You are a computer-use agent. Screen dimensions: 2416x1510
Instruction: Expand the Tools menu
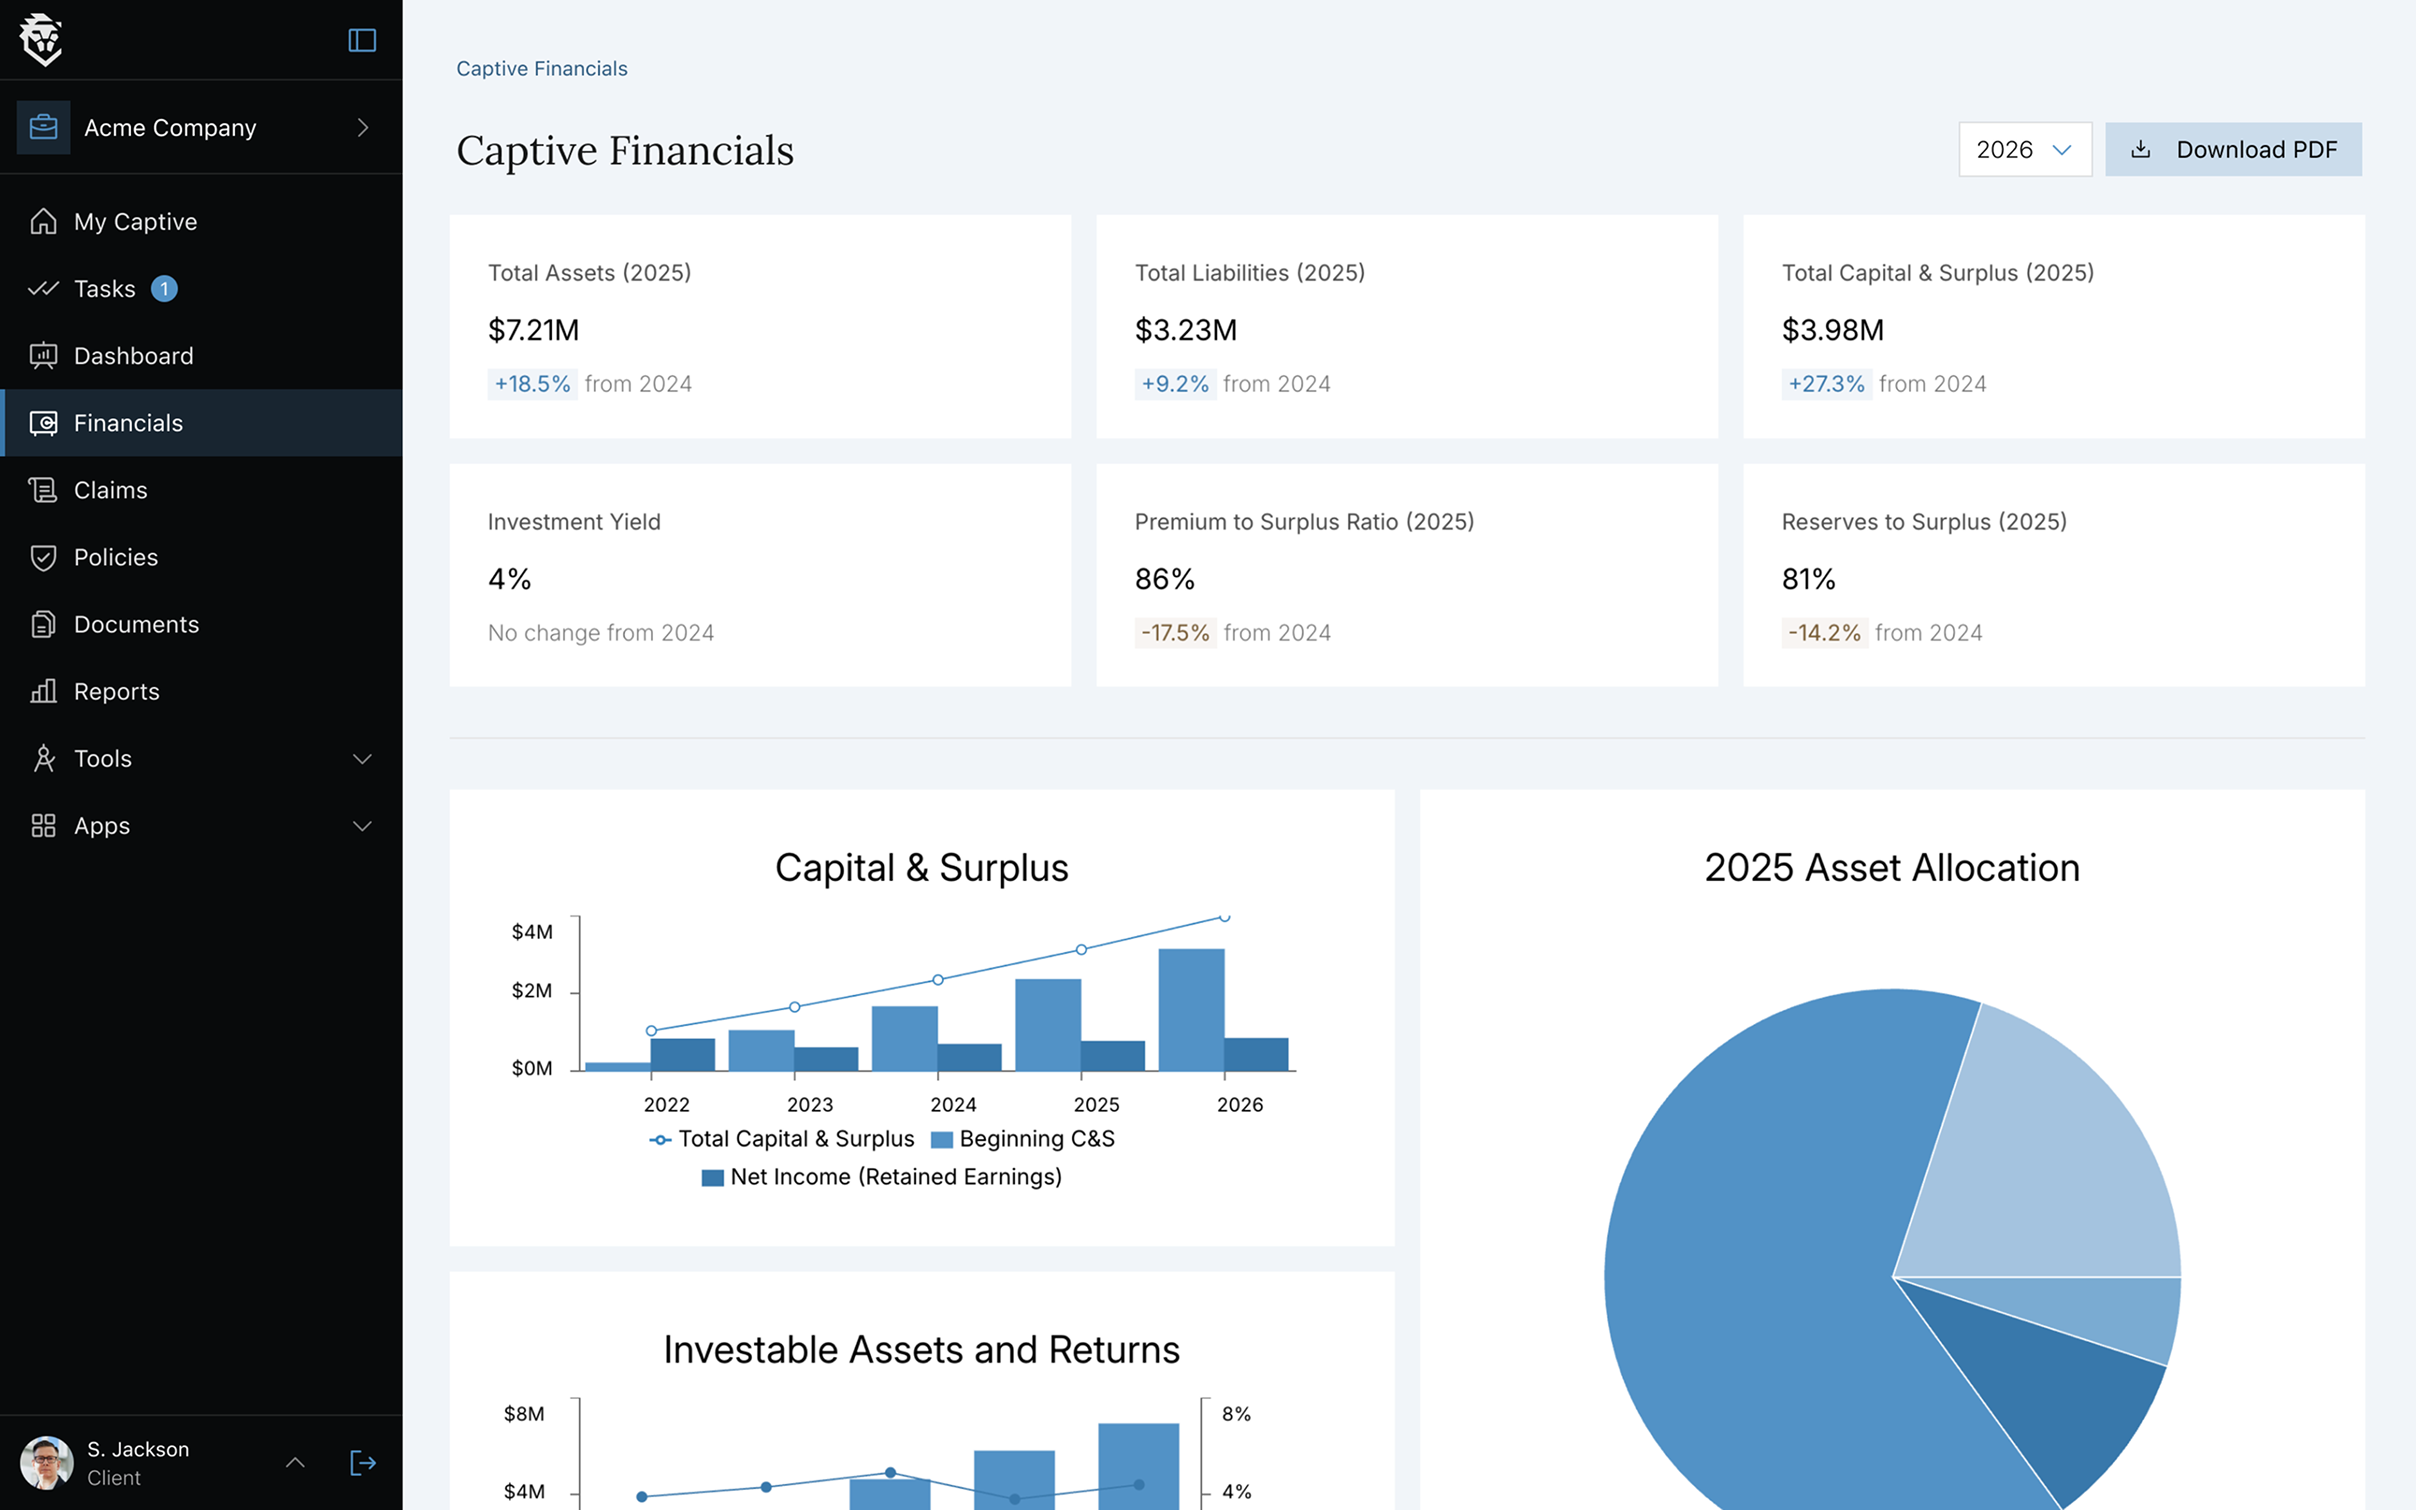(102, 758)
